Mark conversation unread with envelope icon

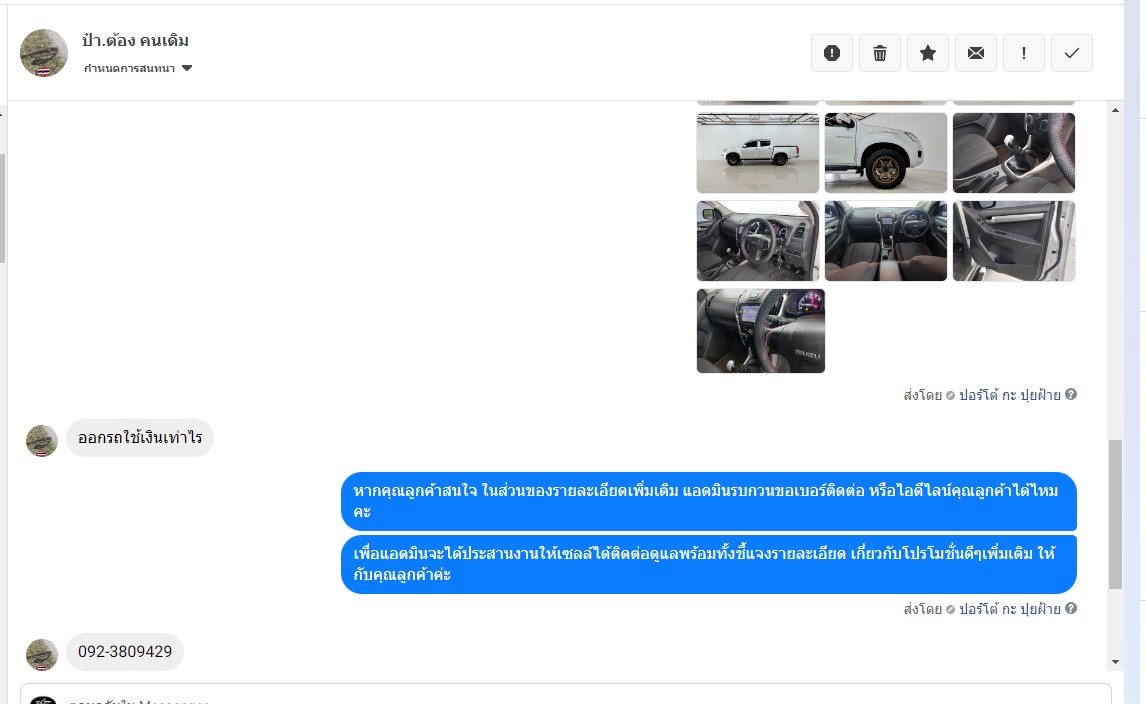[x=976, y=53]
